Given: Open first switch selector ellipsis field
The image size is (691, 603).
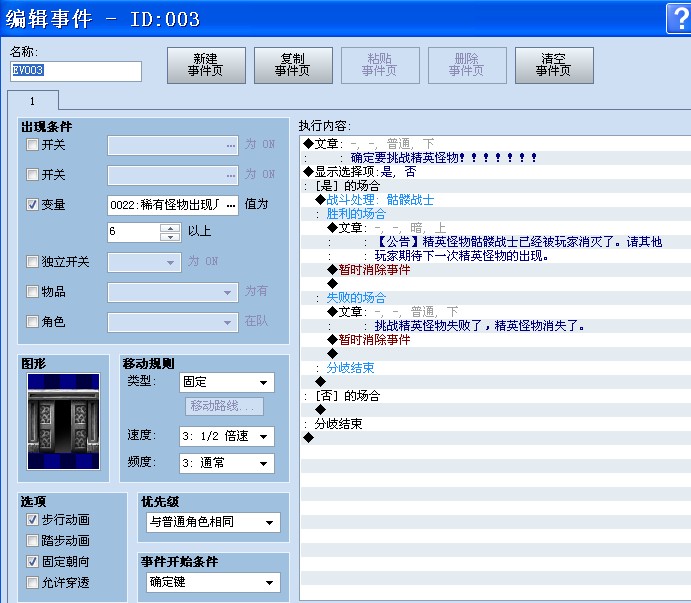Looking at the screenshot, I should coord(173,145).
